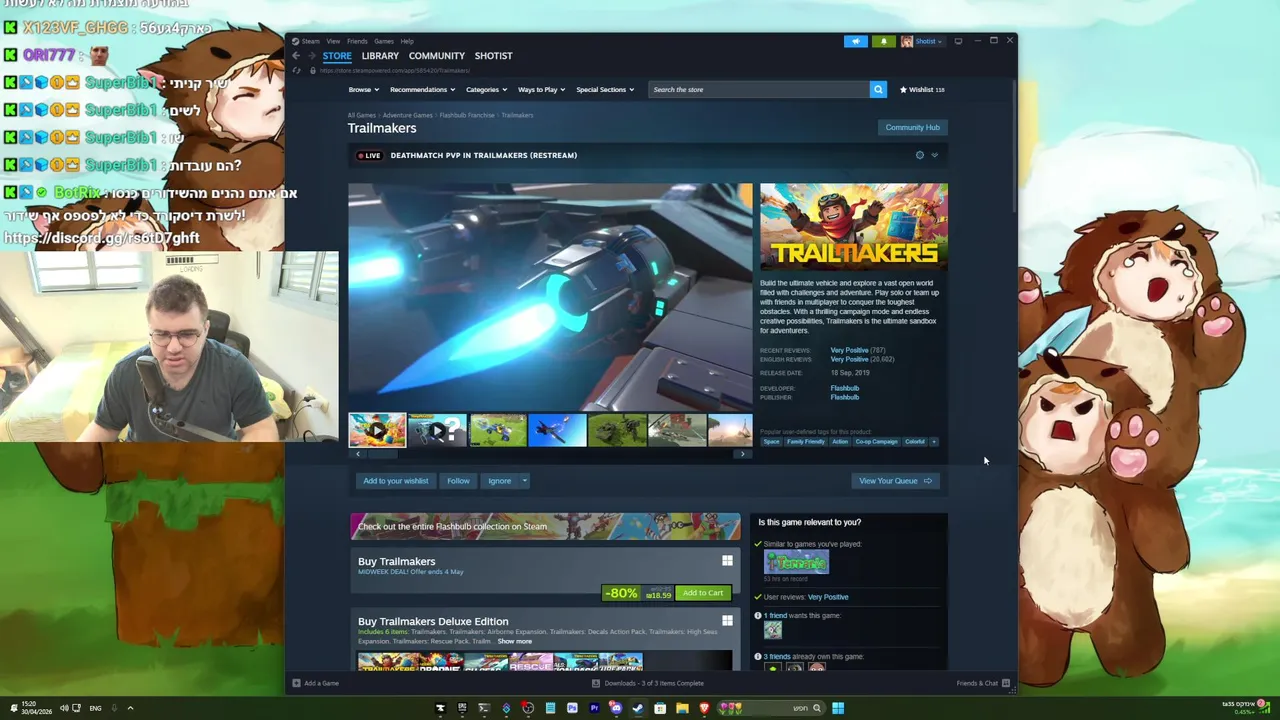Open the Friends menu
1280x720 pixels.
click(357, 41)
